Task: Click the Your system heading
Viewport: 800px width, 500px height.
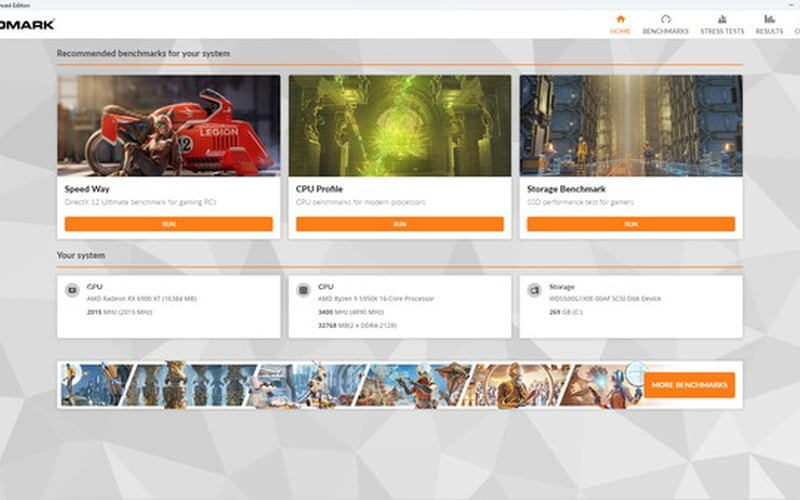Action: (81, 255)
